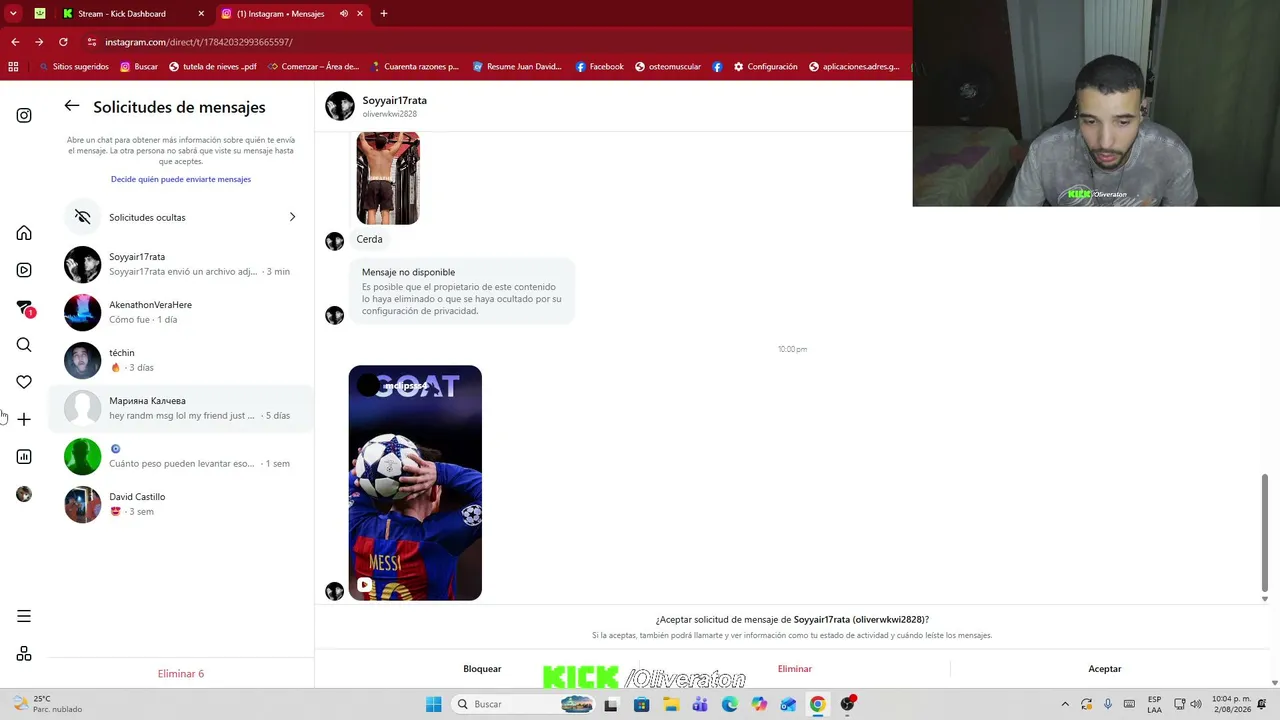Create new post with plus icon
1280x720 pixels.
pos(24,419)
